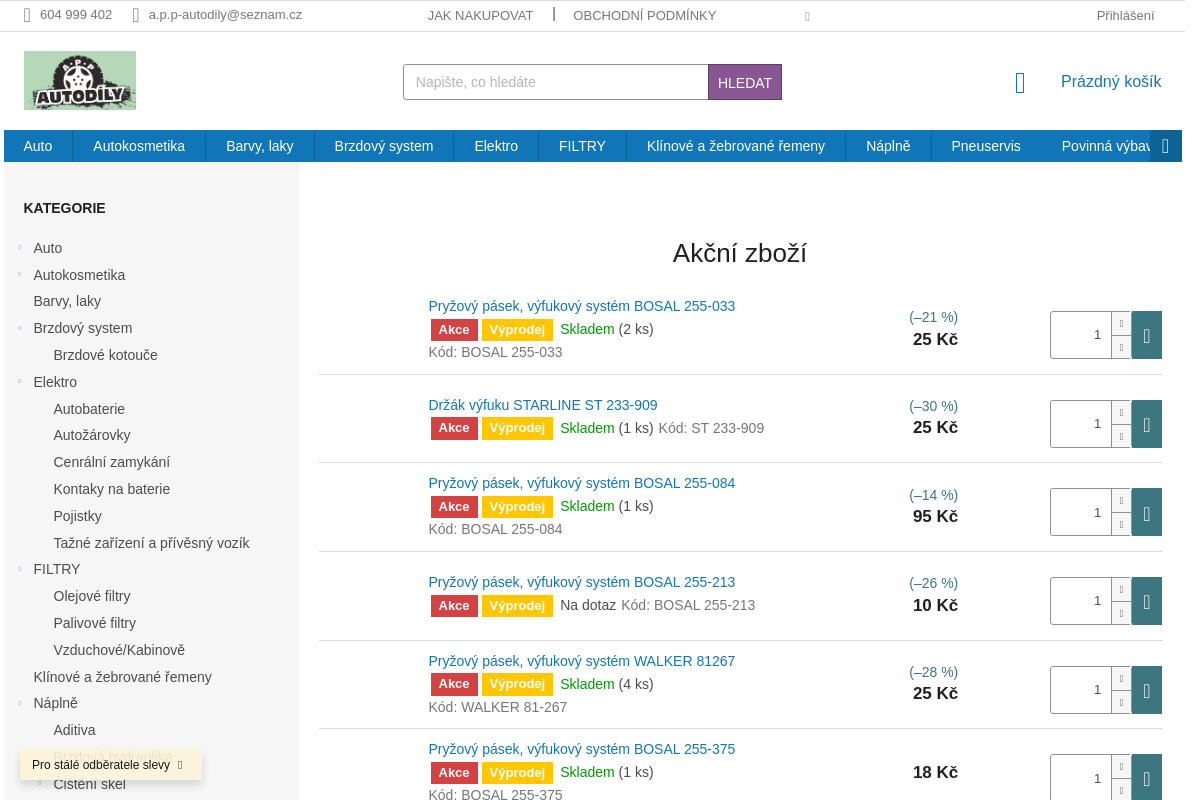Select Kontaky na baterie in sidebar

112,489
